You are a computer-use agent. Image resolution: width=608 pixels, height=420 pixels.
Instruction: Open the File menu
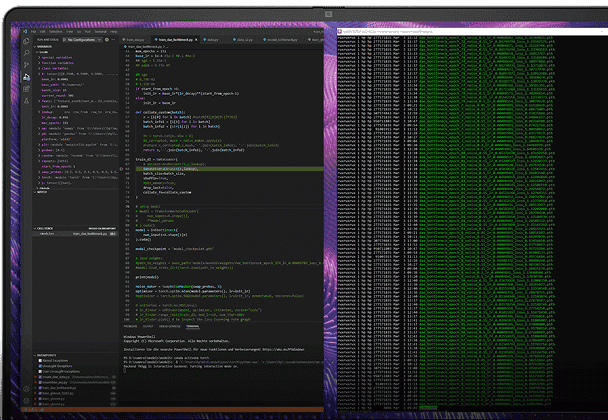[x=34, y=31]
